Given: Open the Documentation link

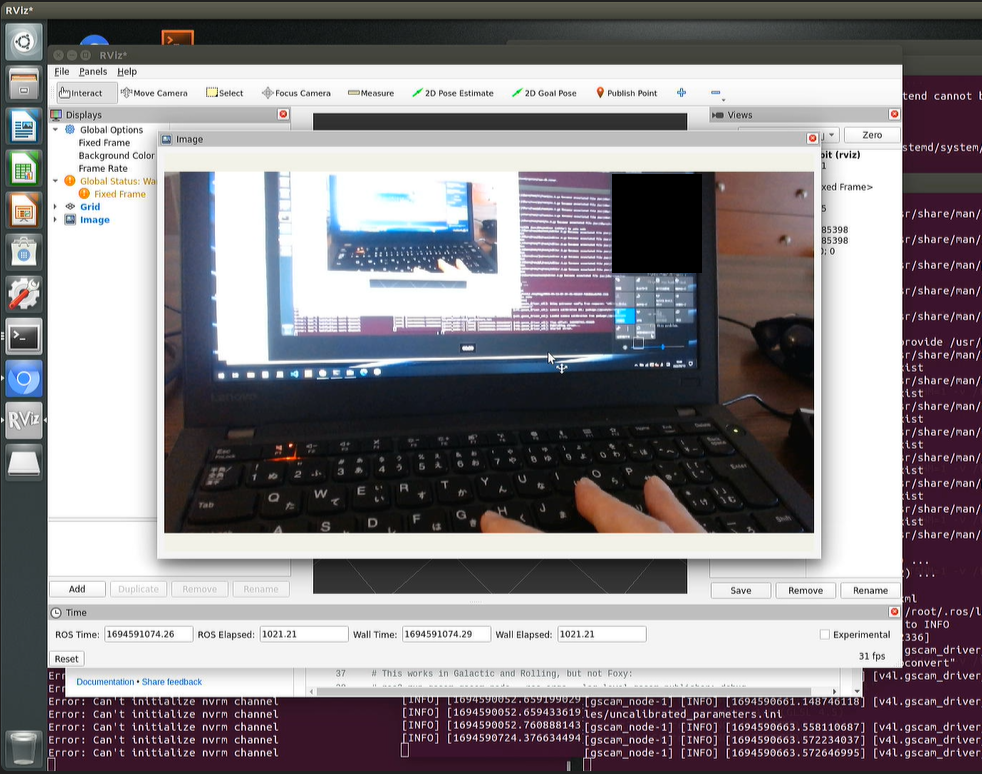Looking at the screenshot, I should pyautogui.click(x=105, y=681).
